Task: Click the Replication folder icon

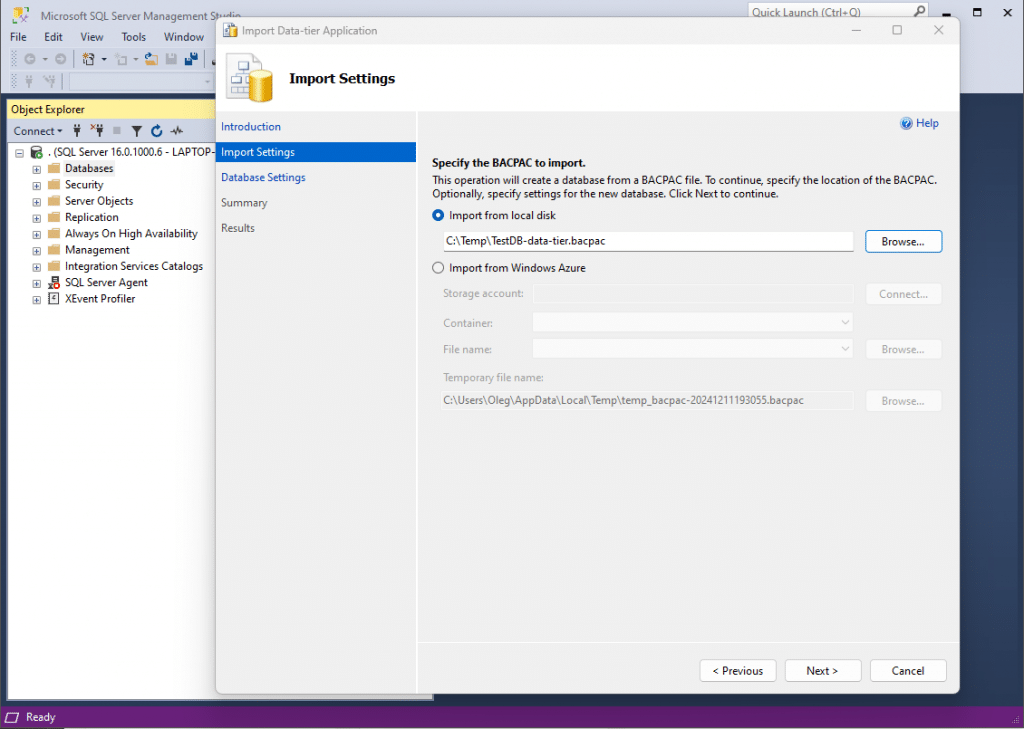Action: click(x=54, y=218)
